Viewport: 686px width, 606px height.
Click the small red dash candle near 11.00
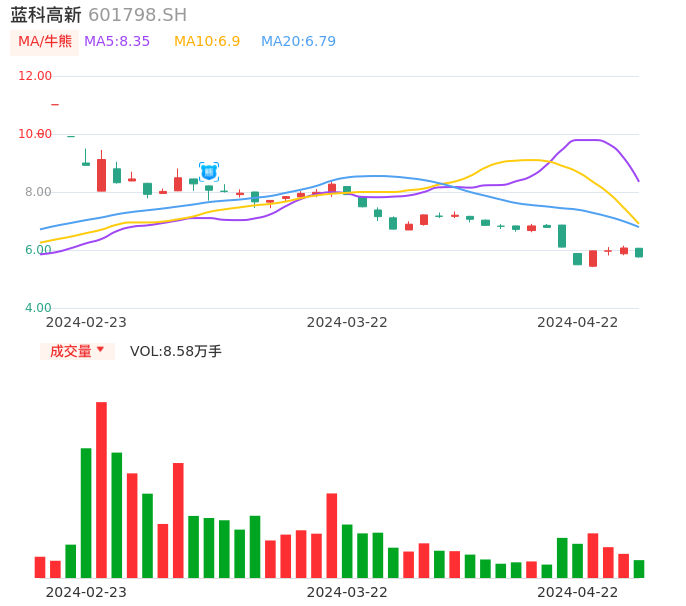55,104
